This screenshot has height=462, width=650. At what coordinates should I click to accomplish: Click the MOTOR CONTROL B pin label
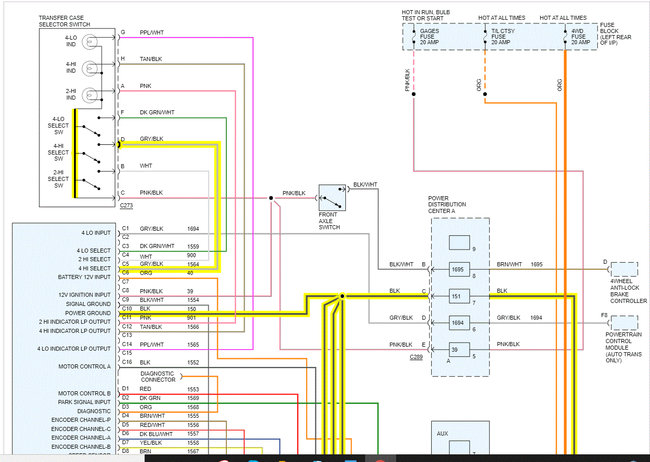(x=85, y=393)
